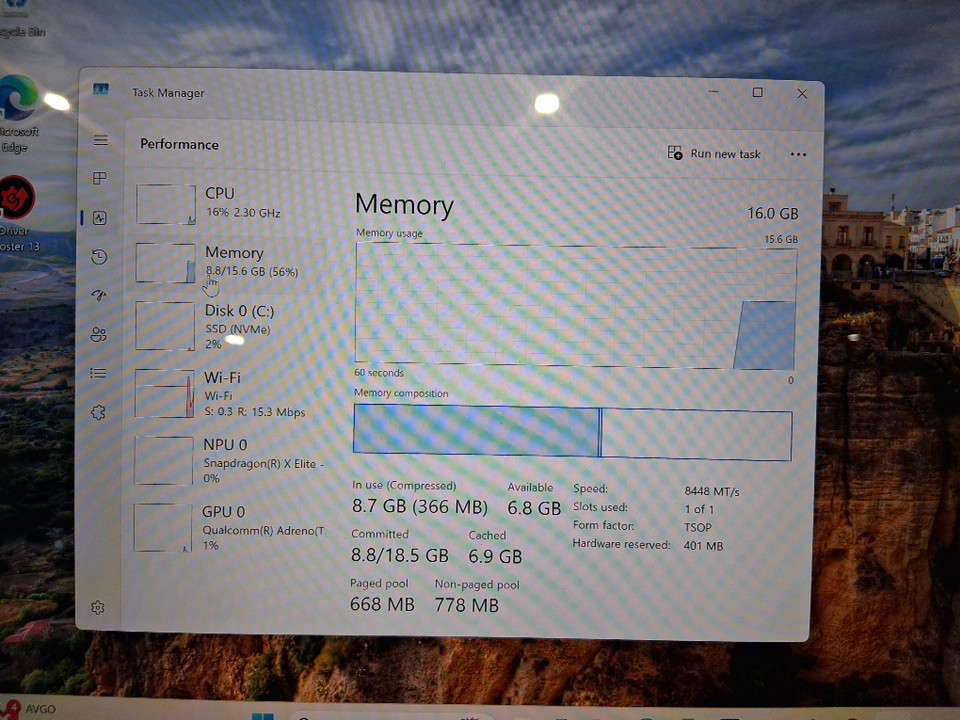
Task: Maximize the Task Manager window
Action: (757, 93)
